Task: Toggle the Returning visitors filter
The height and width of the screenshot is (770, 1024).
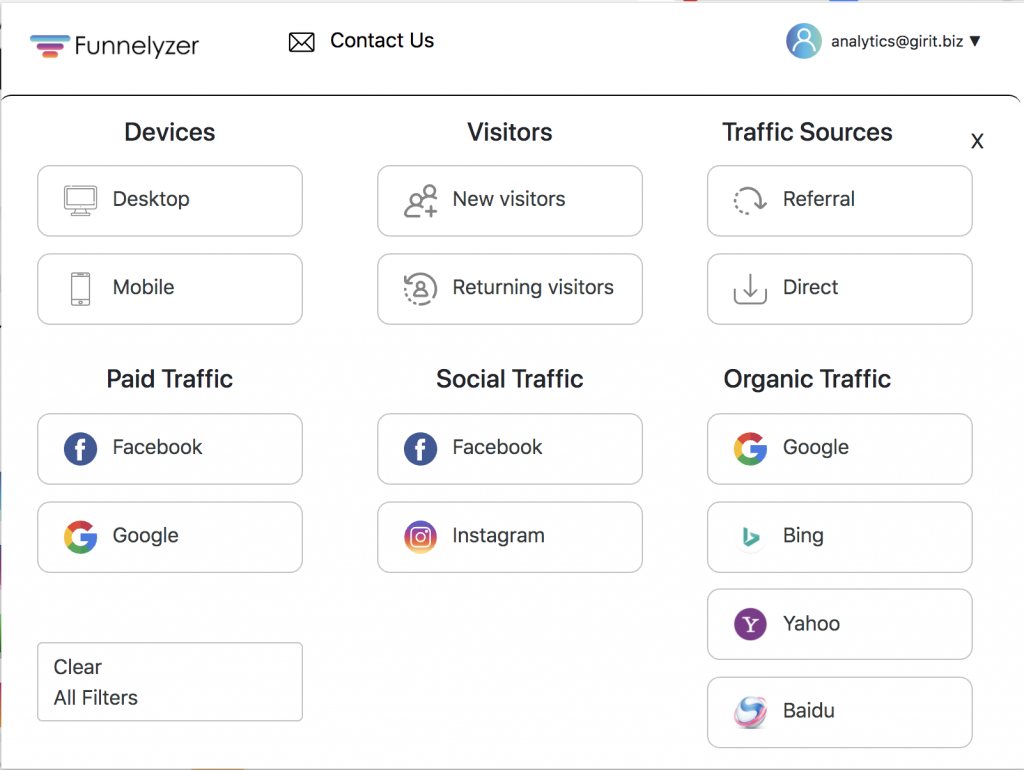Action: 509,288
